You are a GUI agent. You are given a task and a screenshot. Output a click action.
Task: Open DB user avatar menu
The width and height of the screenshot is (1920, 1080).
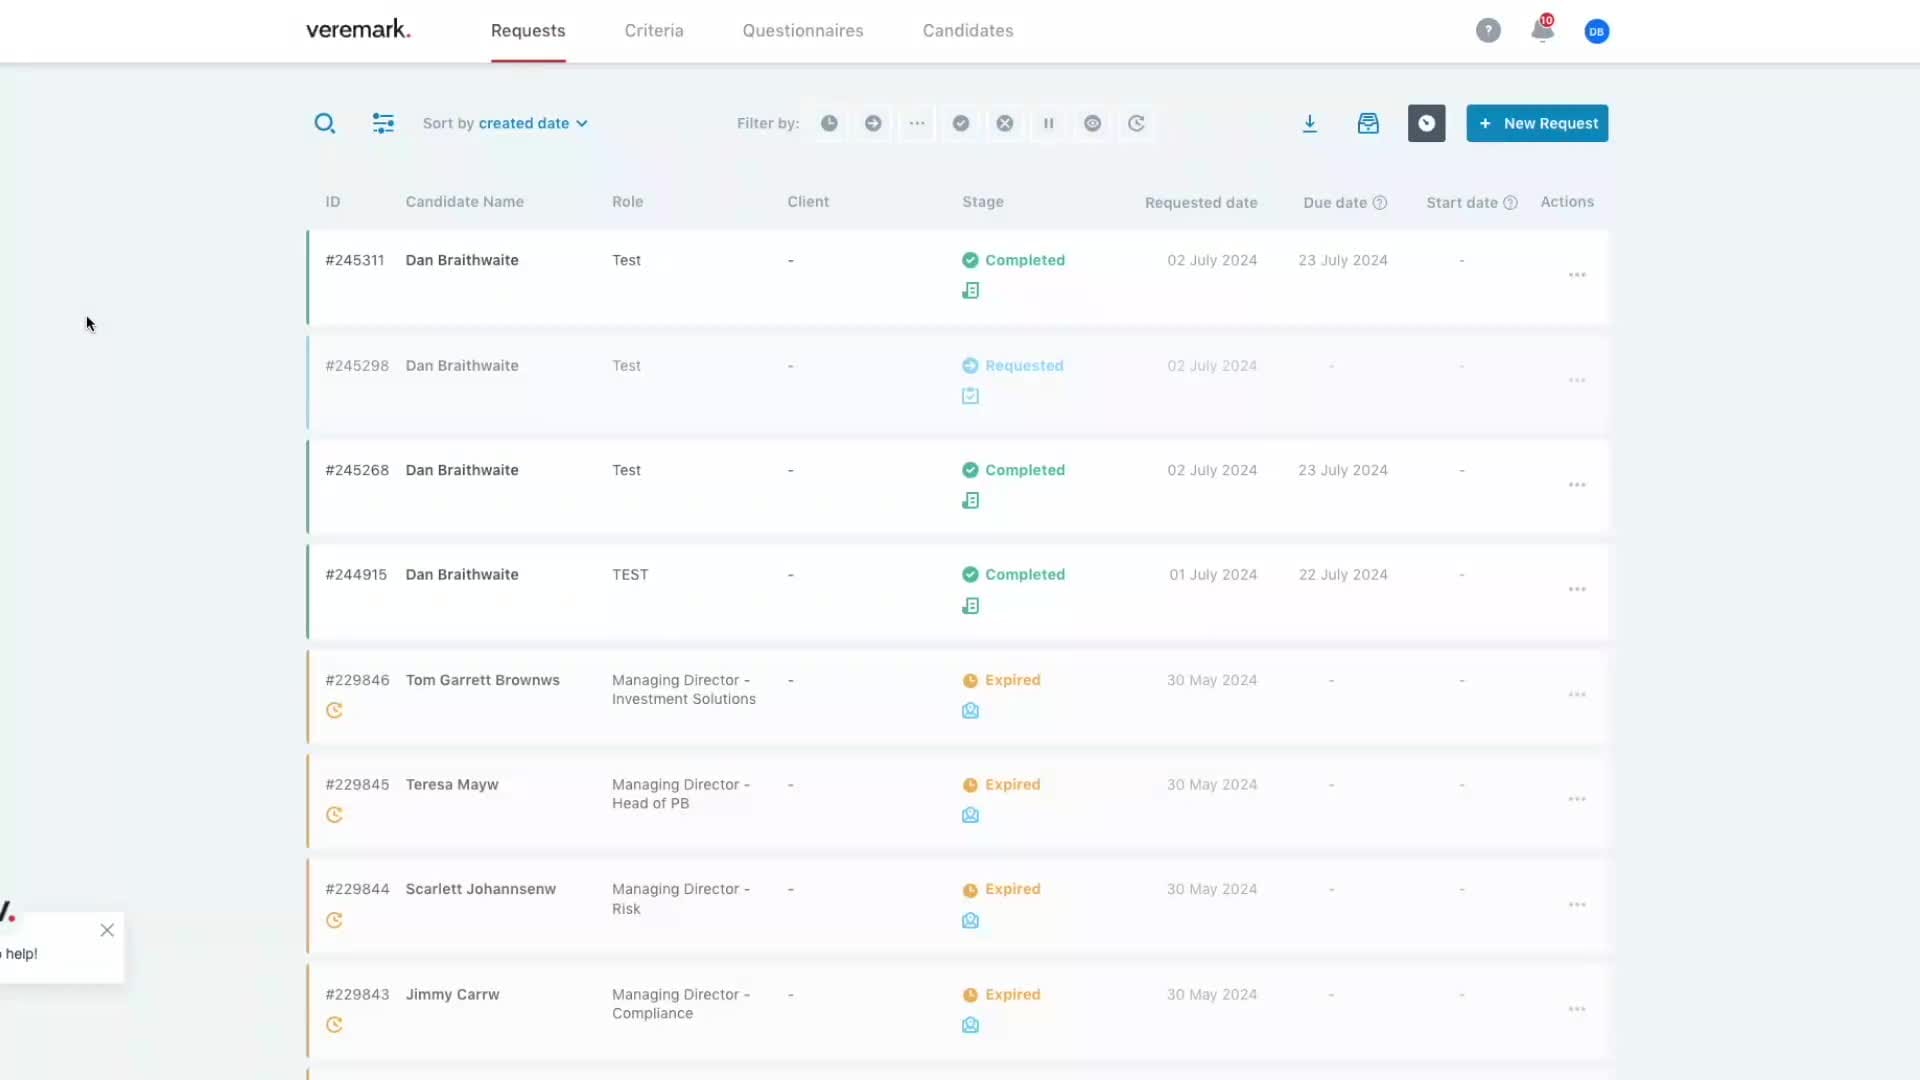(1596, 31)
